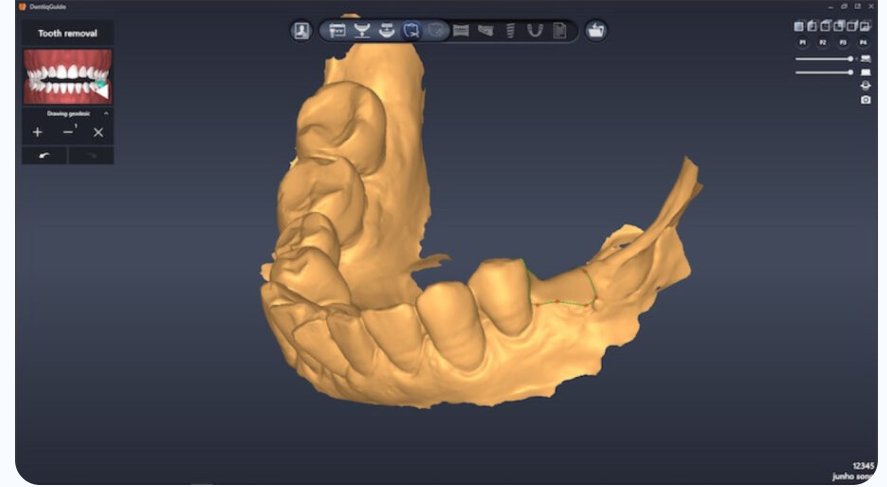Clear drawing with the X button
The height and width of the screenshot is (487, 887).
click(98, 132)
